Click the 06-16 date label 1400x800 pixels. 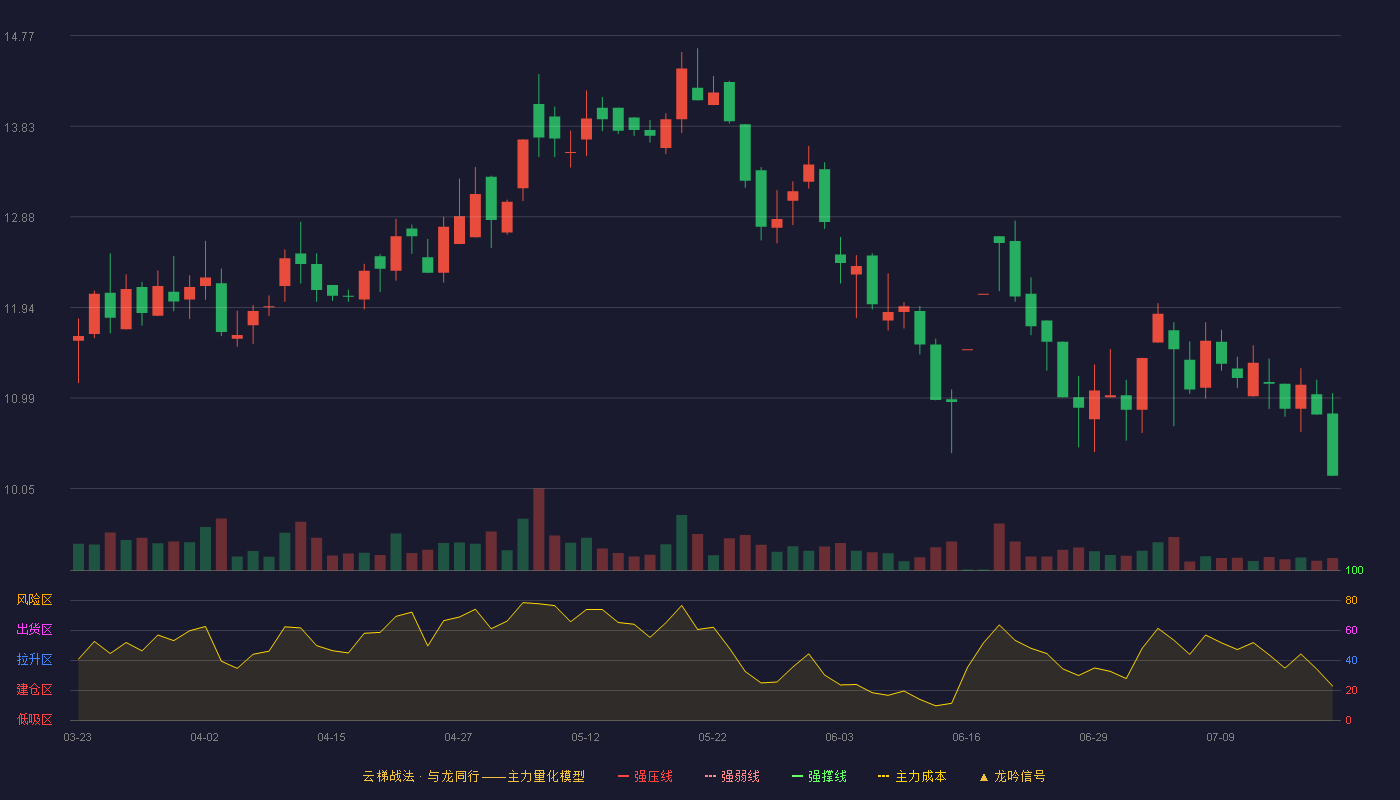click(x=966, y=737)
